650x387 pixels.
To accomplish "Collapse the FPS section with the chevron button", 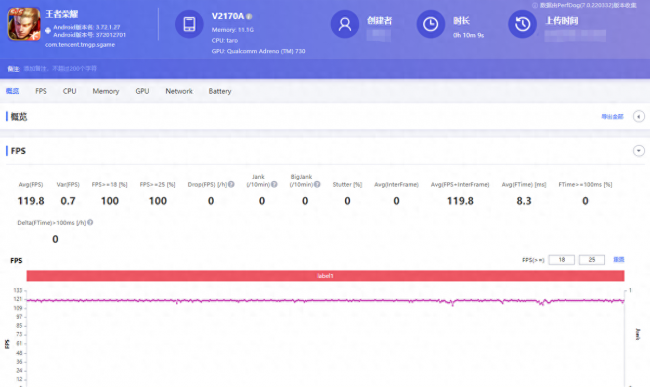I will [x=639, y=151].
